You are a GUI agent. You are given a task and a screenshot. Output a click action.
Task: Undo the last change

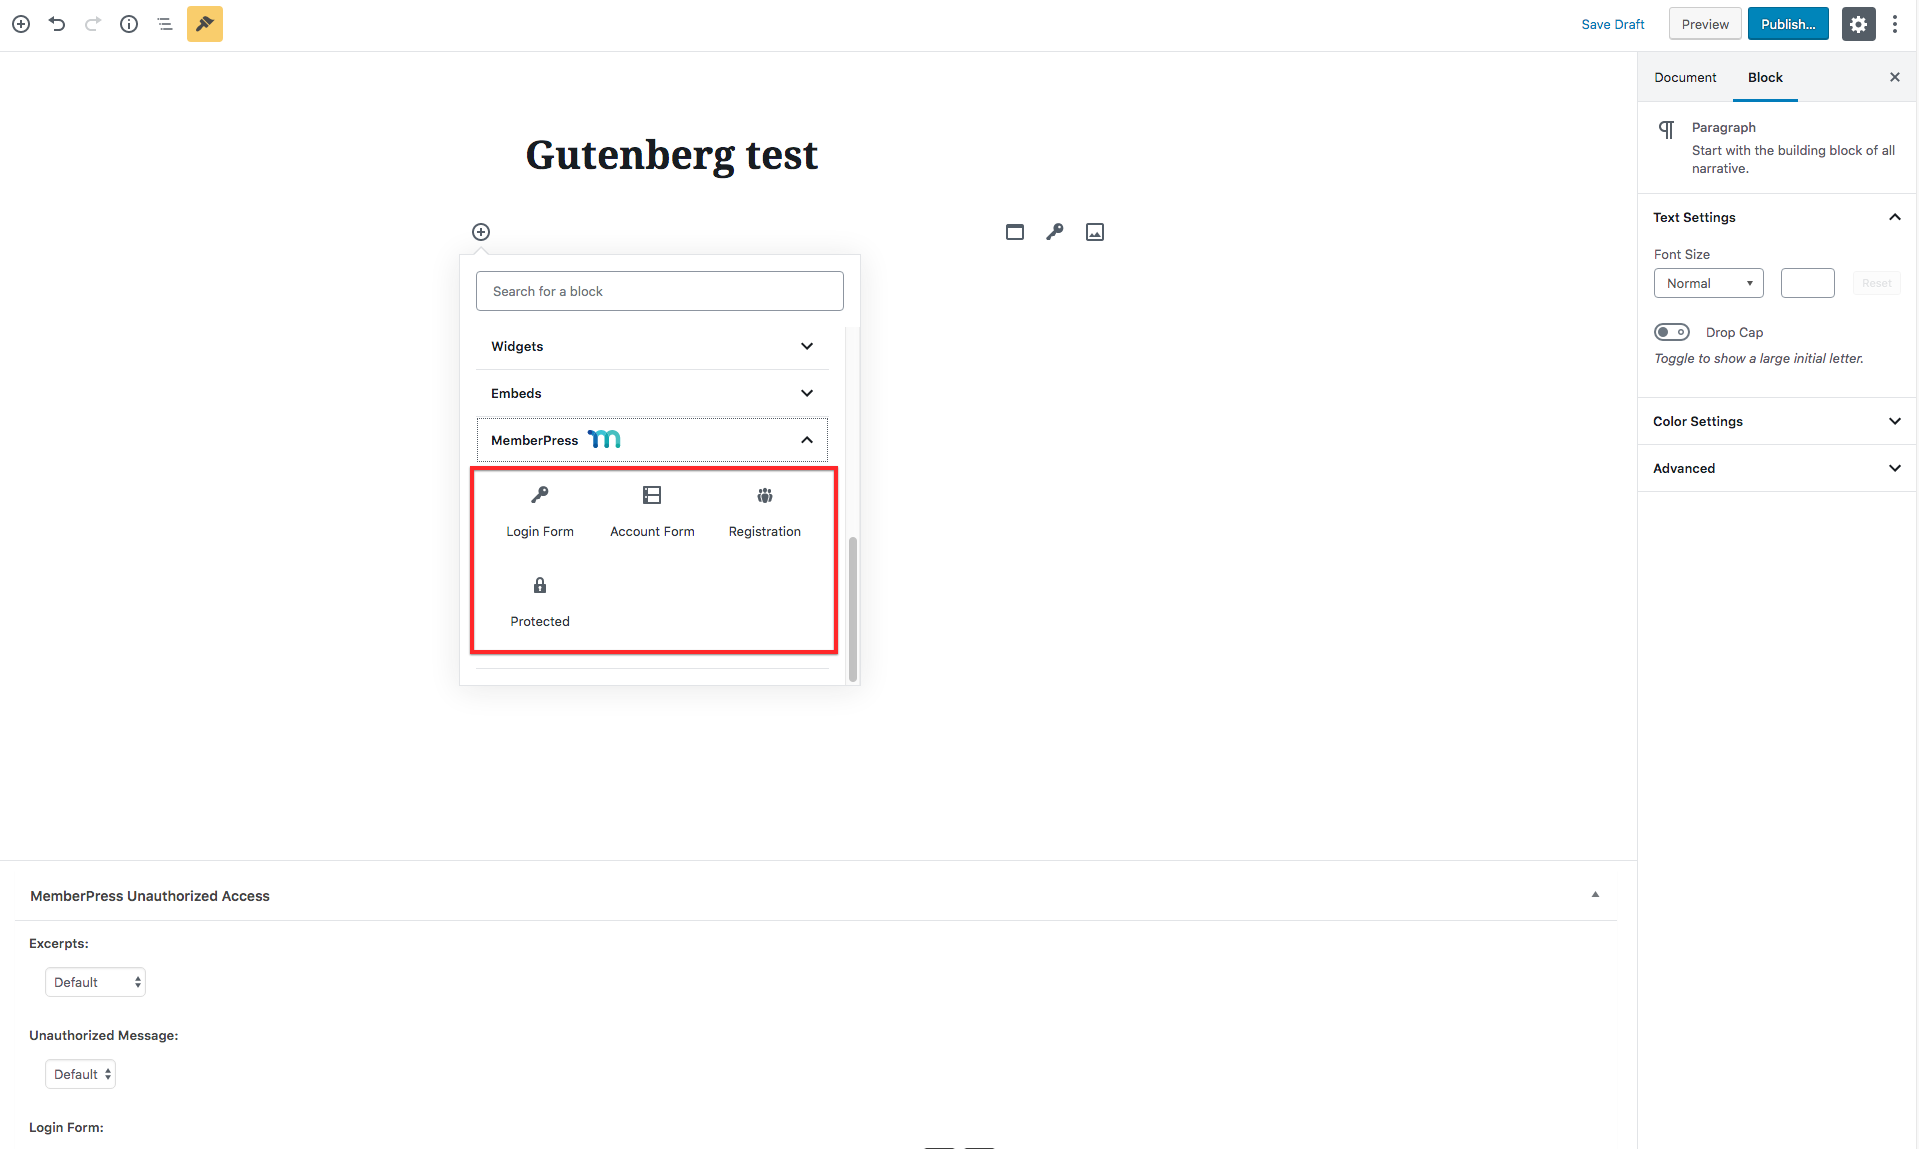57,24
